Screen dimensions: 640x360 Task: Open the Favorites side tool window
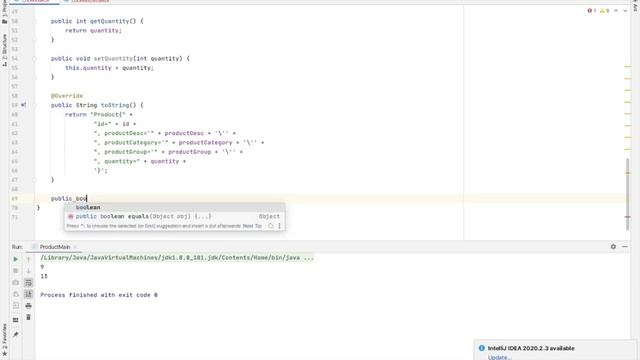point(4,340)
